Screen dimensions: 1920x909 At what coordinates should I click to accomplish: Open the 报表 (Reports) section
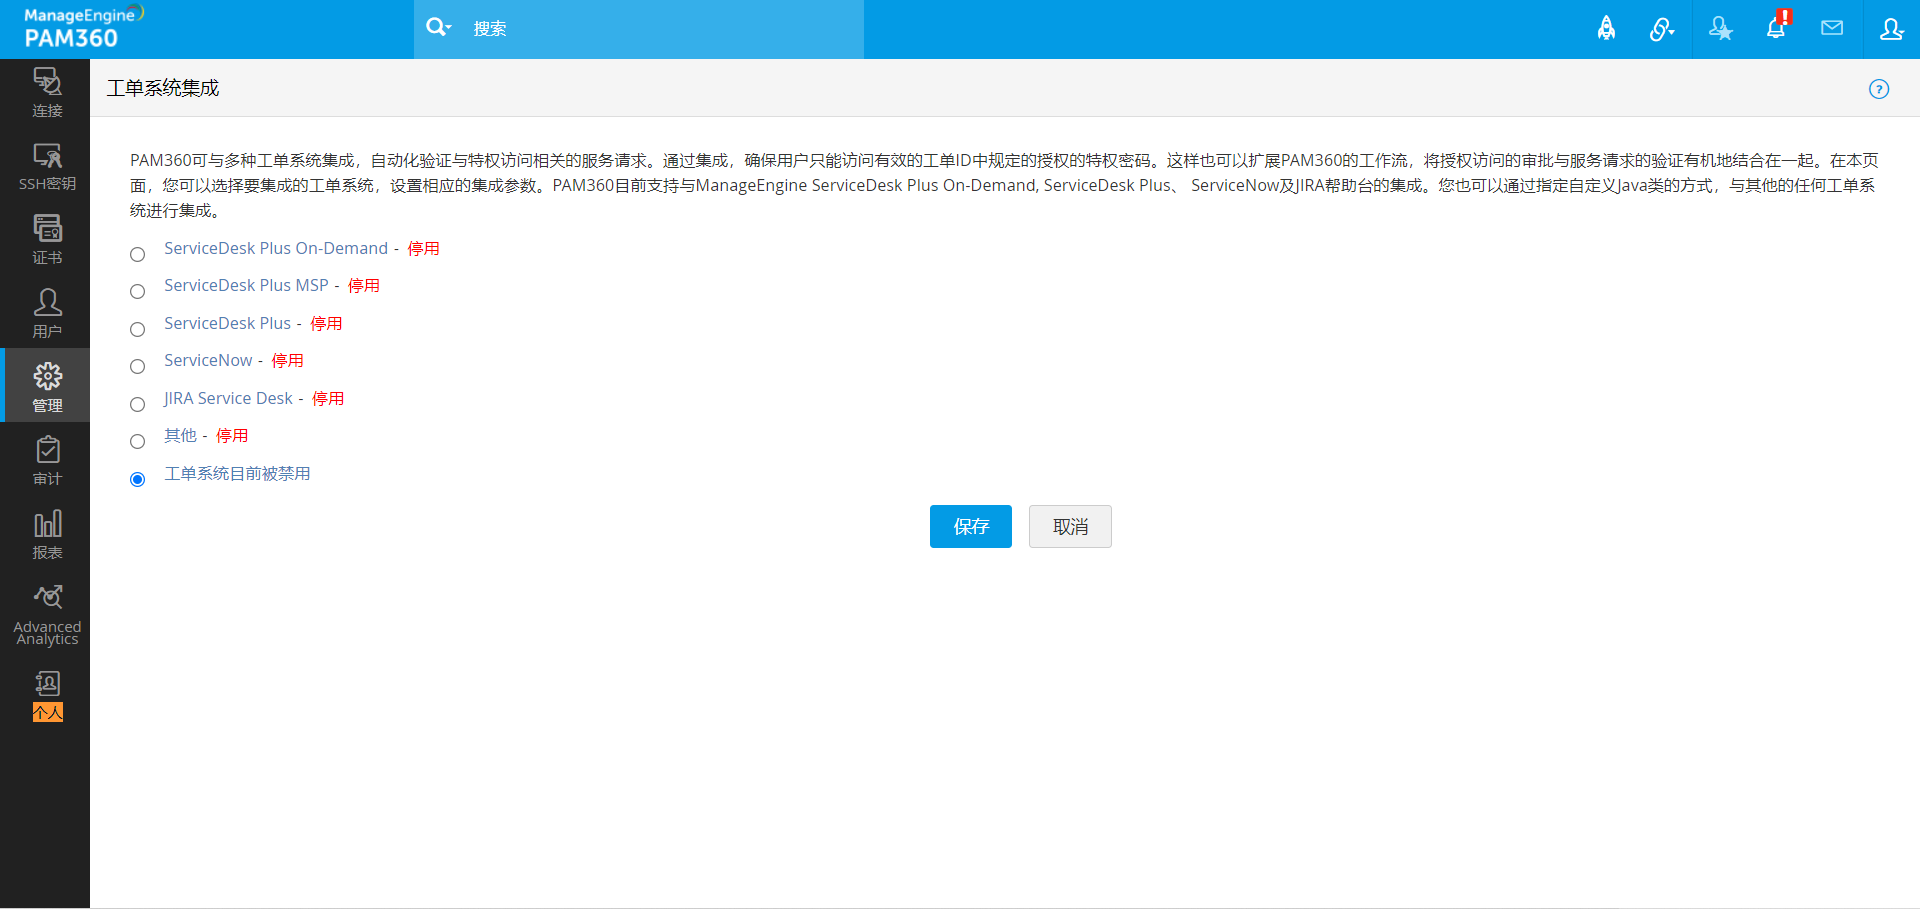coord(47,535)
